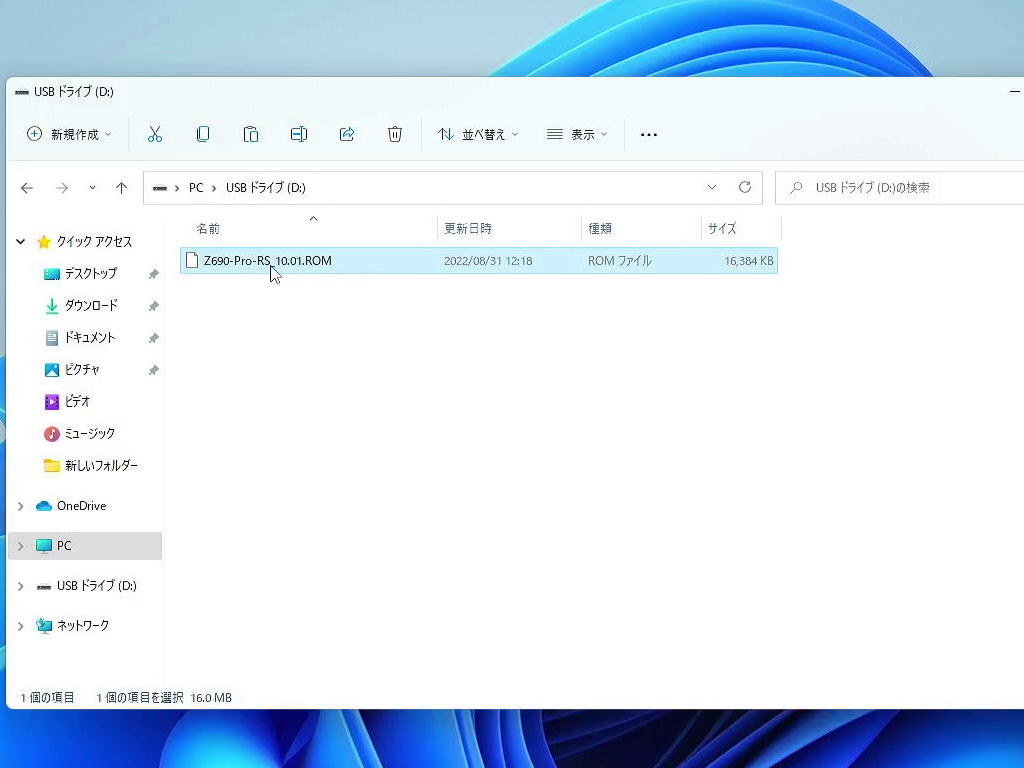
Task: Minimize the USB drive window
Action: coord(1014,92)
